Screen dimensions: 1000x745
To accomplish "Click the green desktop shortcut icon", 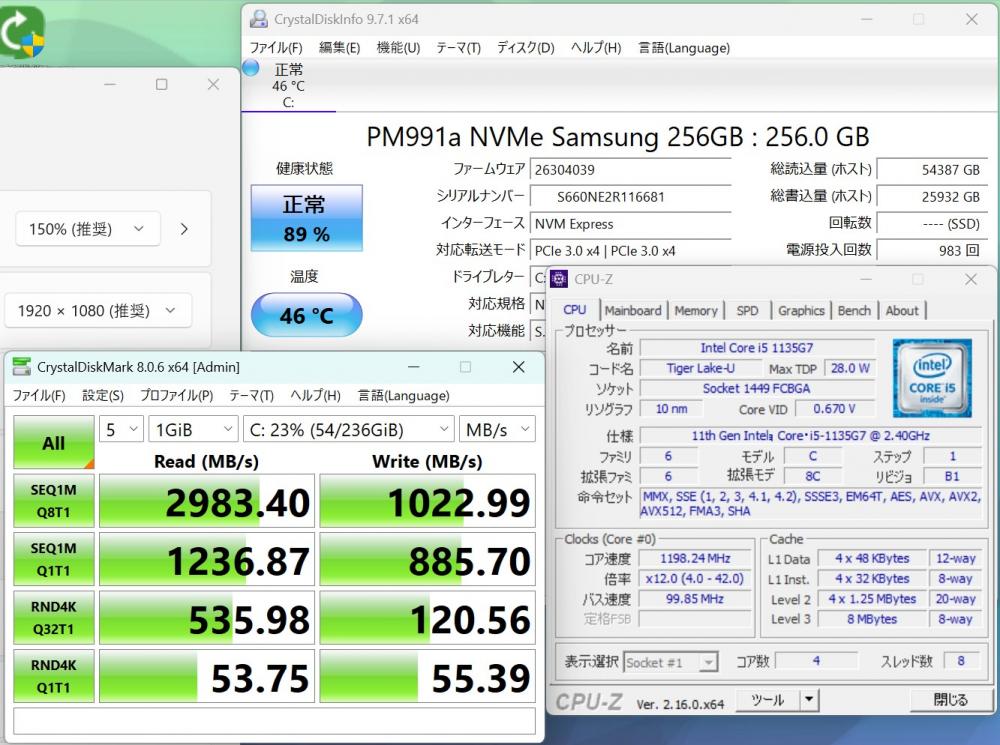I will (22, 32).
